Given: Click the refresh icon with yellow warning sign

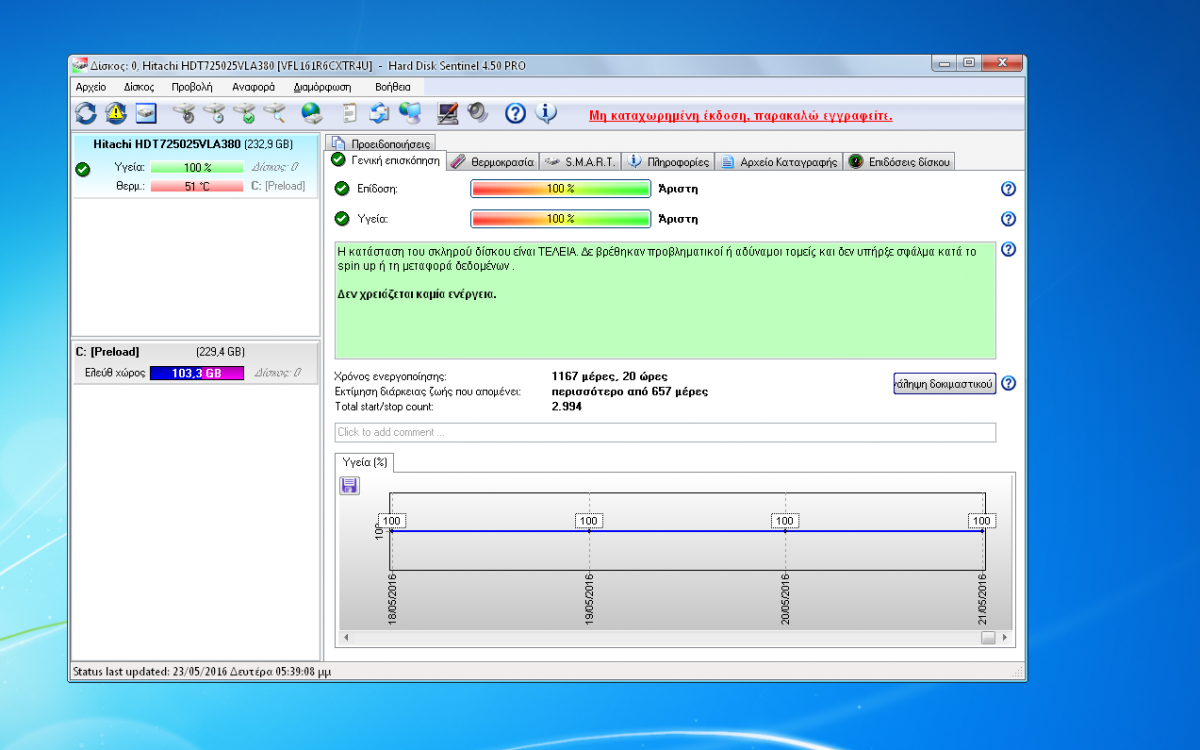Looking at the screenshot, I should pyautogui.click(x=116, y=113).
